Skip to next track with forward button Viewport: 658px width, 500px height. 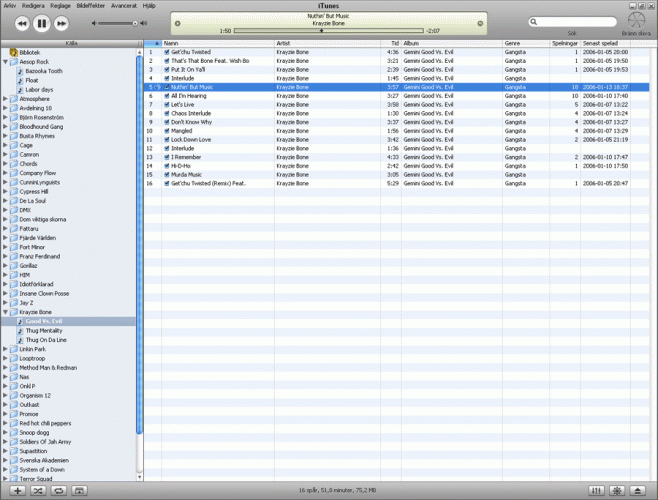[x=61, y=24]
